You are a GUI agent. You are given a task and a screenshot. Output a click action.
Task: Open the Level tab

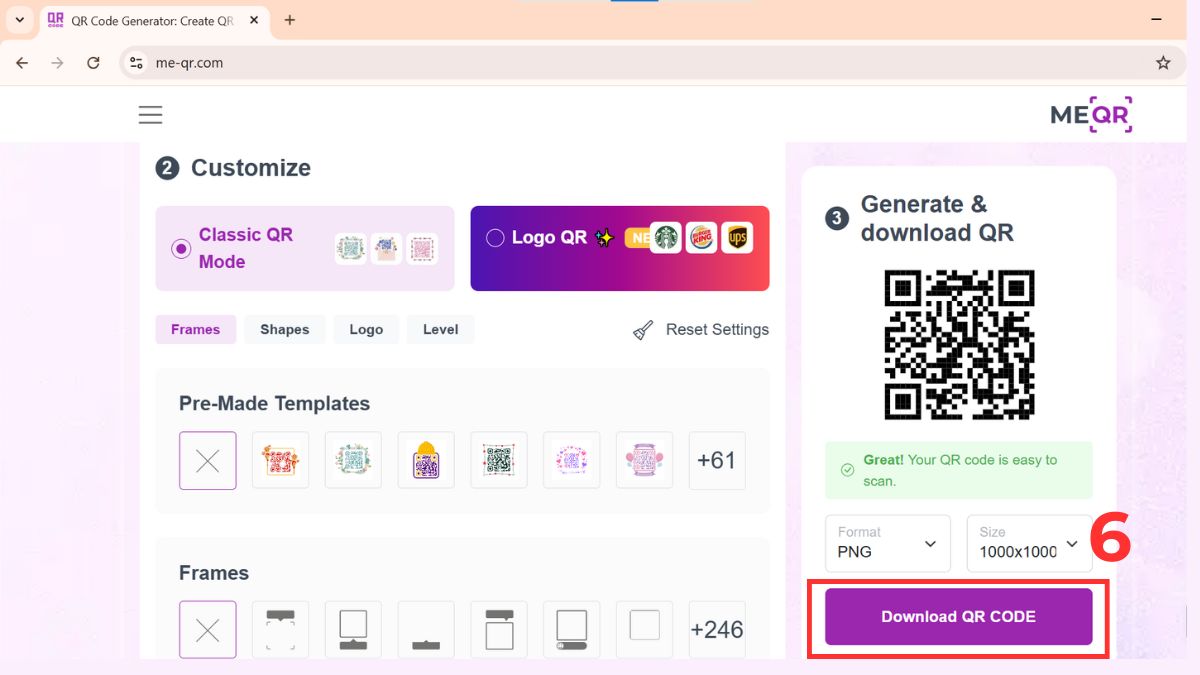coord(440,329)
